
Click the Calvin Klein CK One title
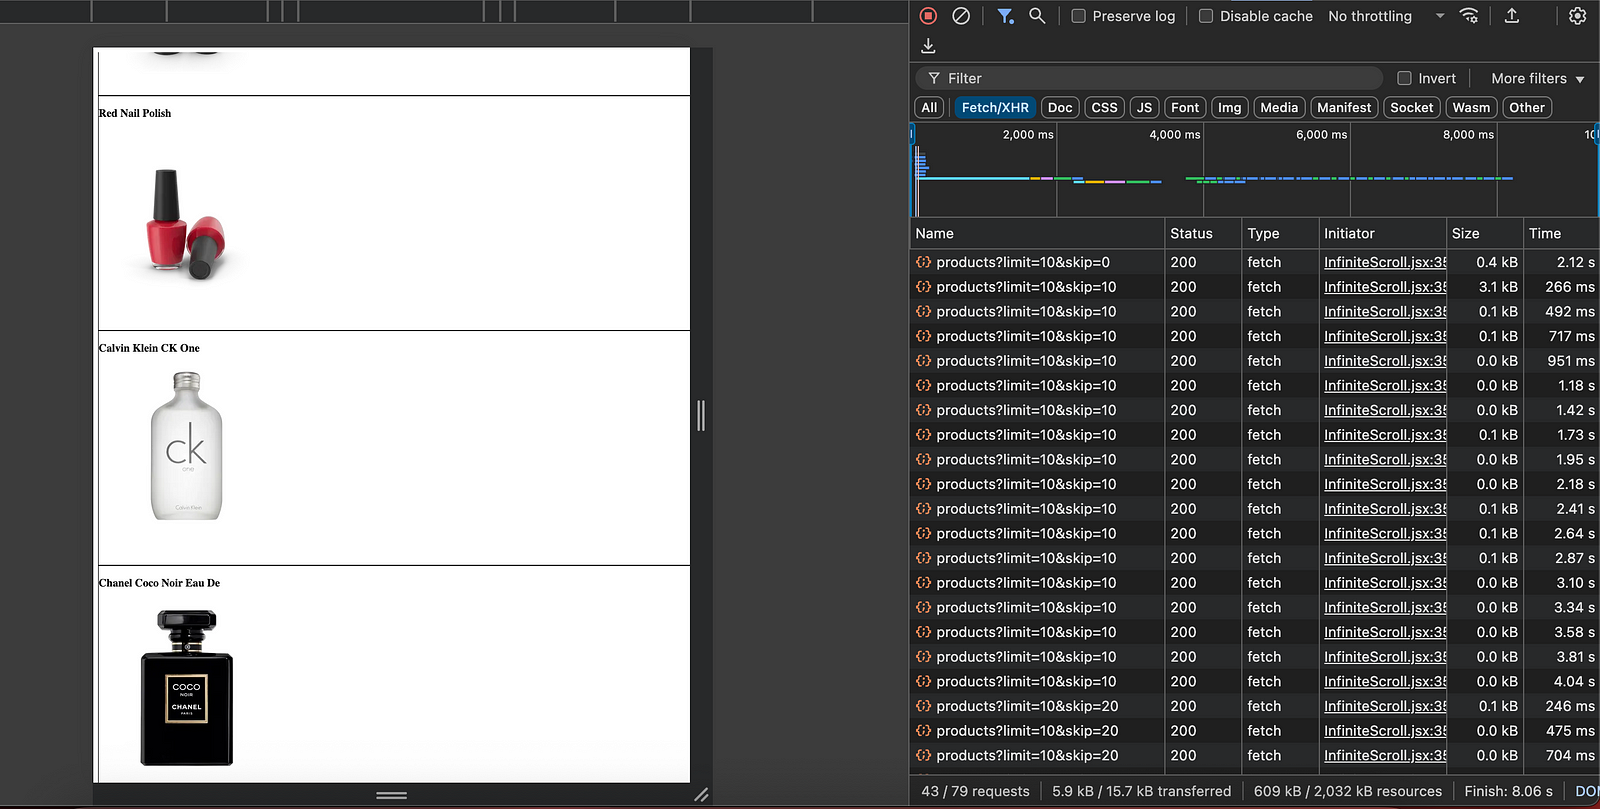(149, 348)
